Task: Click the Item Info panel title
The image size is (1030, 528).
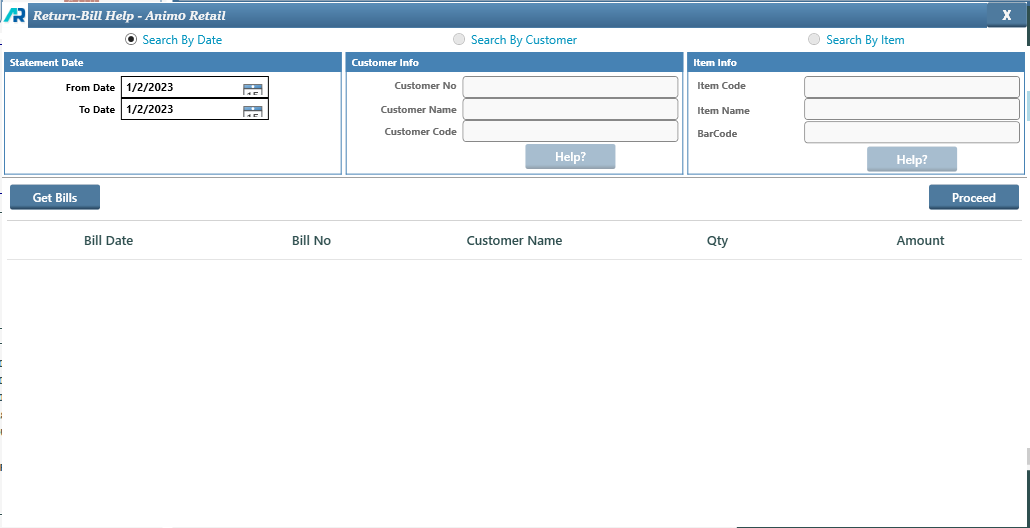Action: click(x=715, y=62)
